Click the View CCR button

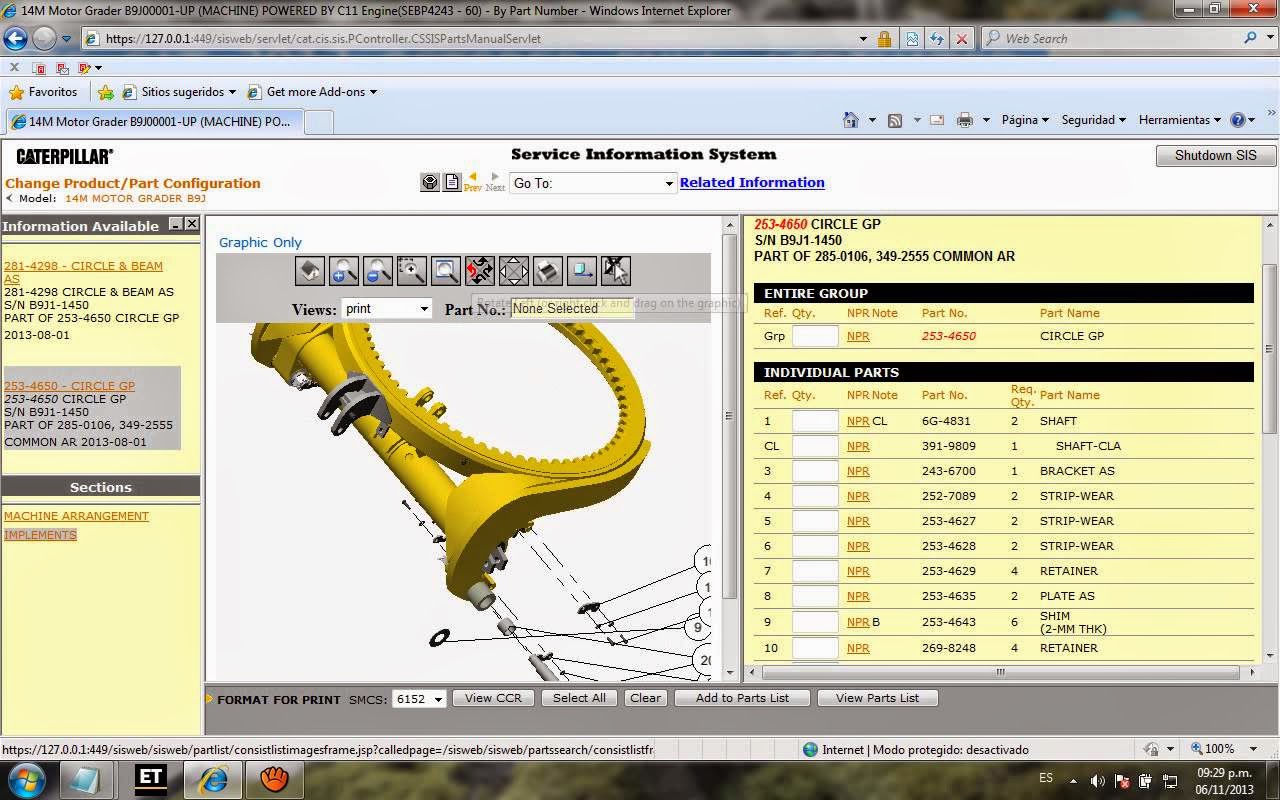[493, 698]
